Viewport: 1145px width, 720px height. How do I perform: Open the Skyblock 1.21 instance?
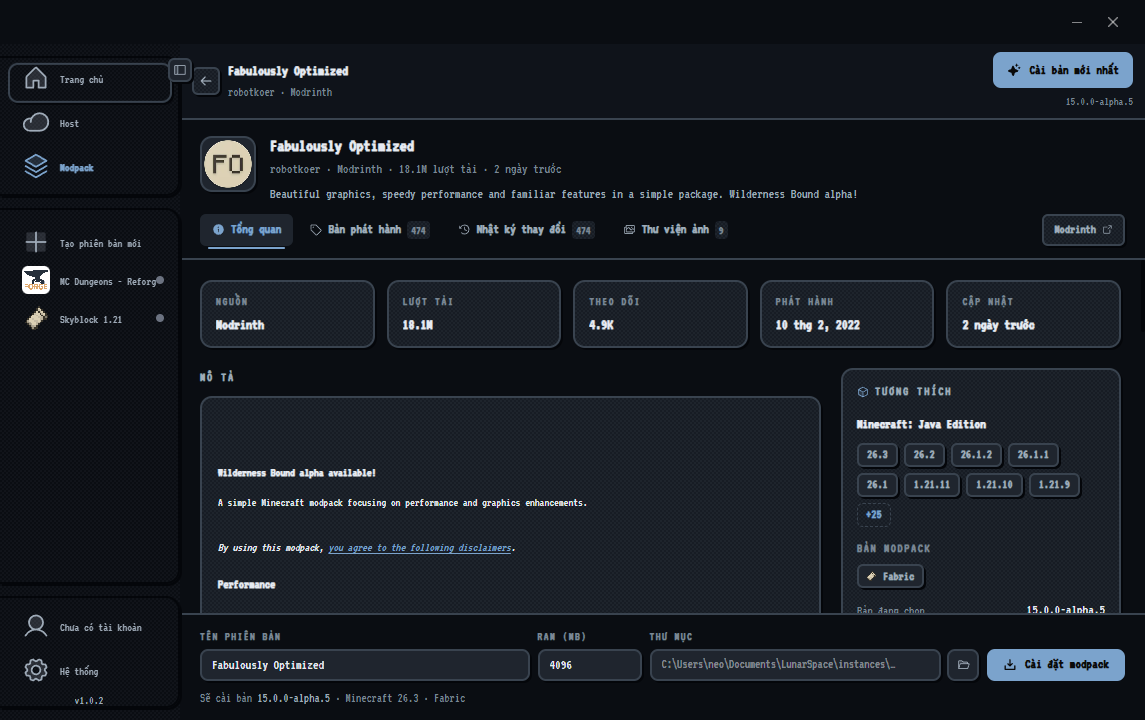click(x=90, y=319)
